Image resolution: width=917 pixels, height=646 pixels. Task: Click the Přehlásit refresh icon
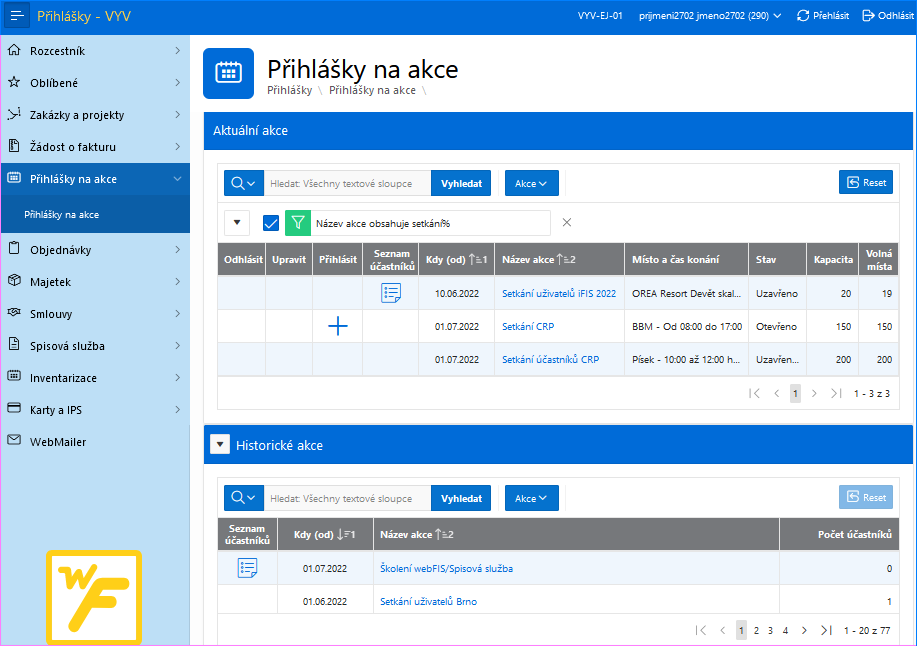pyautogui.click(x=803, y=16)
